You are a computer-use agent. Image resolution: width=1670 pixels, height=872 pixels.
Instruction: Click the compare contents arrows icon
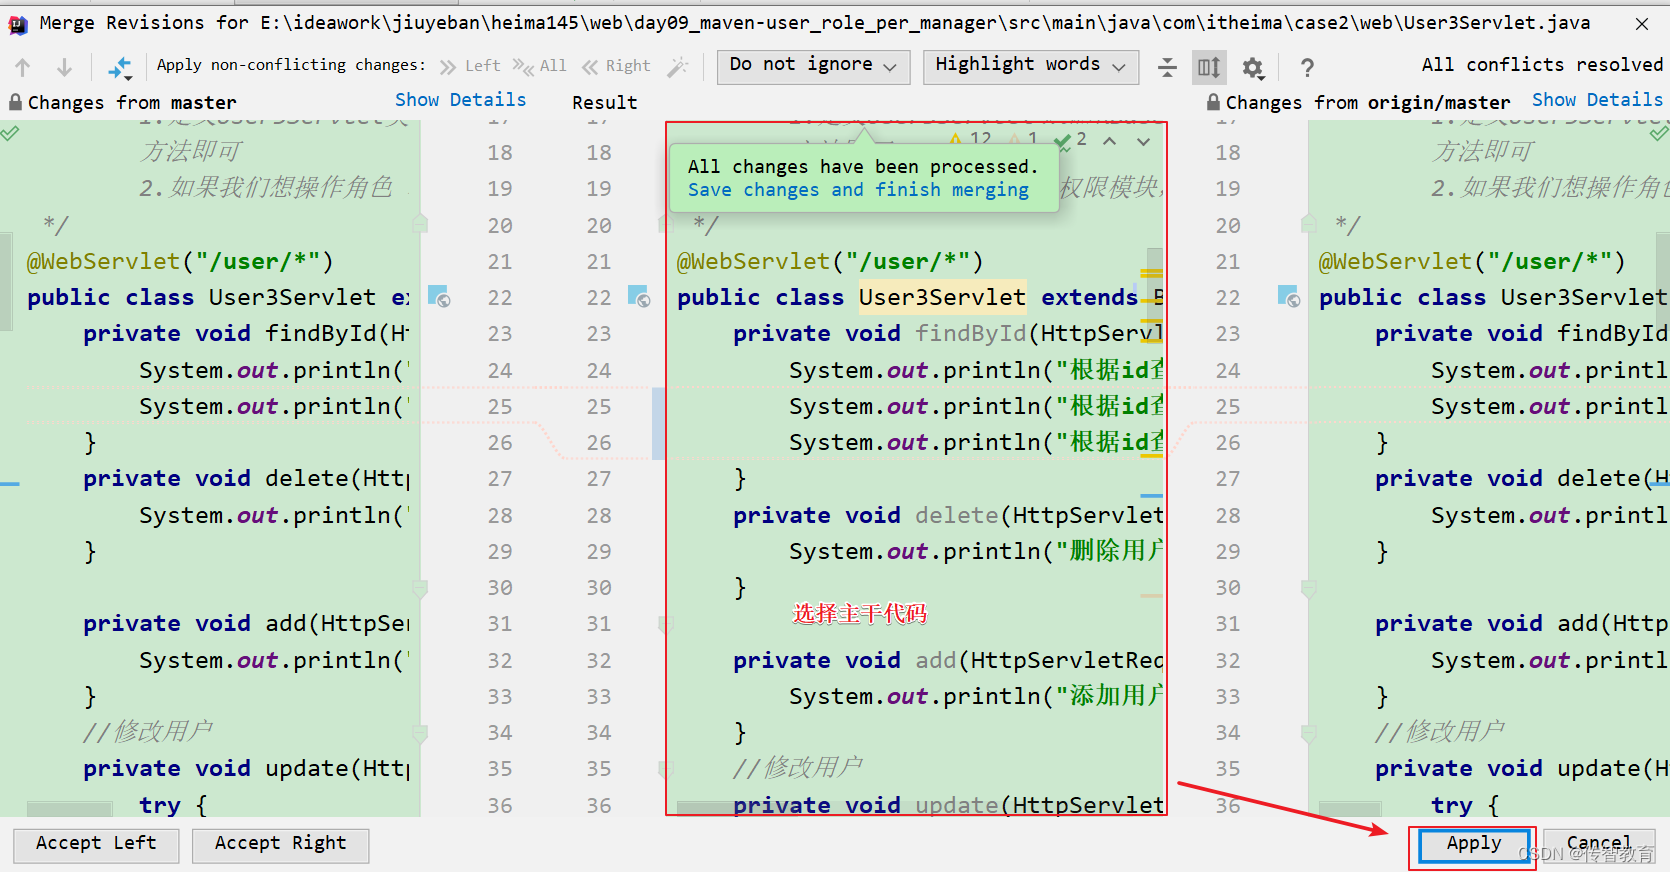120,67
